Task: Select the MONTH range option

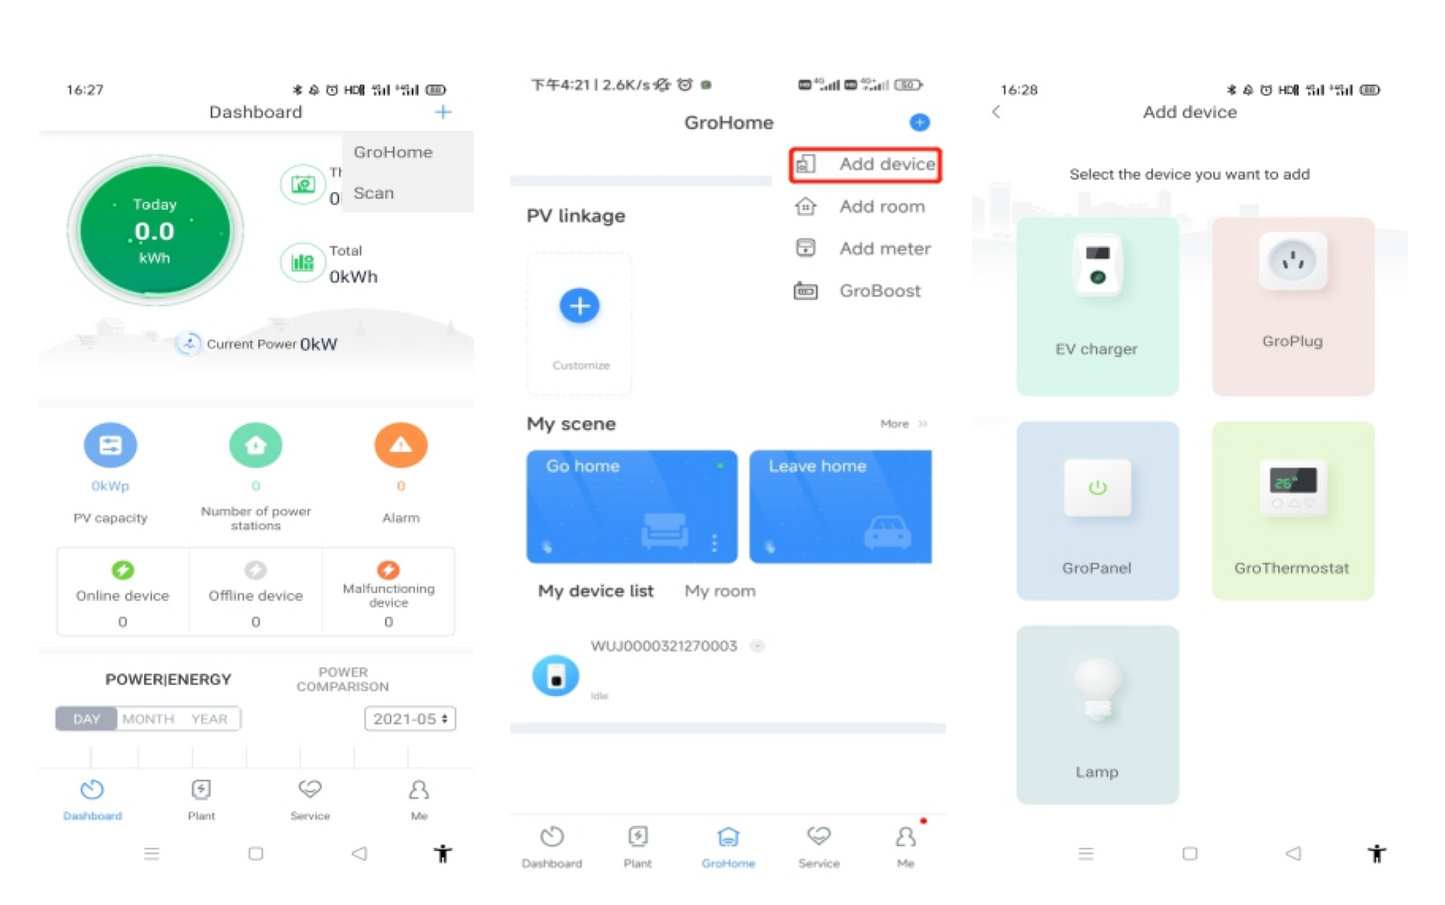Action: point(148,719)
